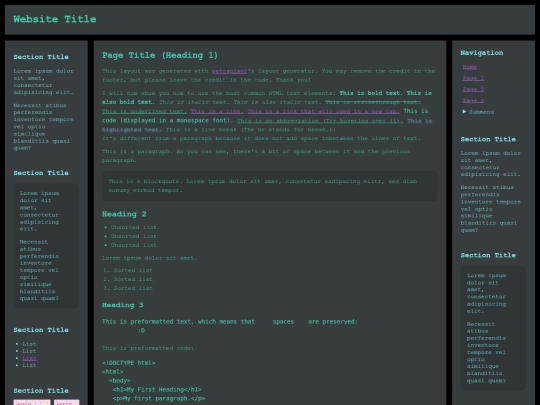Click the Navigation heading

(x=482, y=53)
